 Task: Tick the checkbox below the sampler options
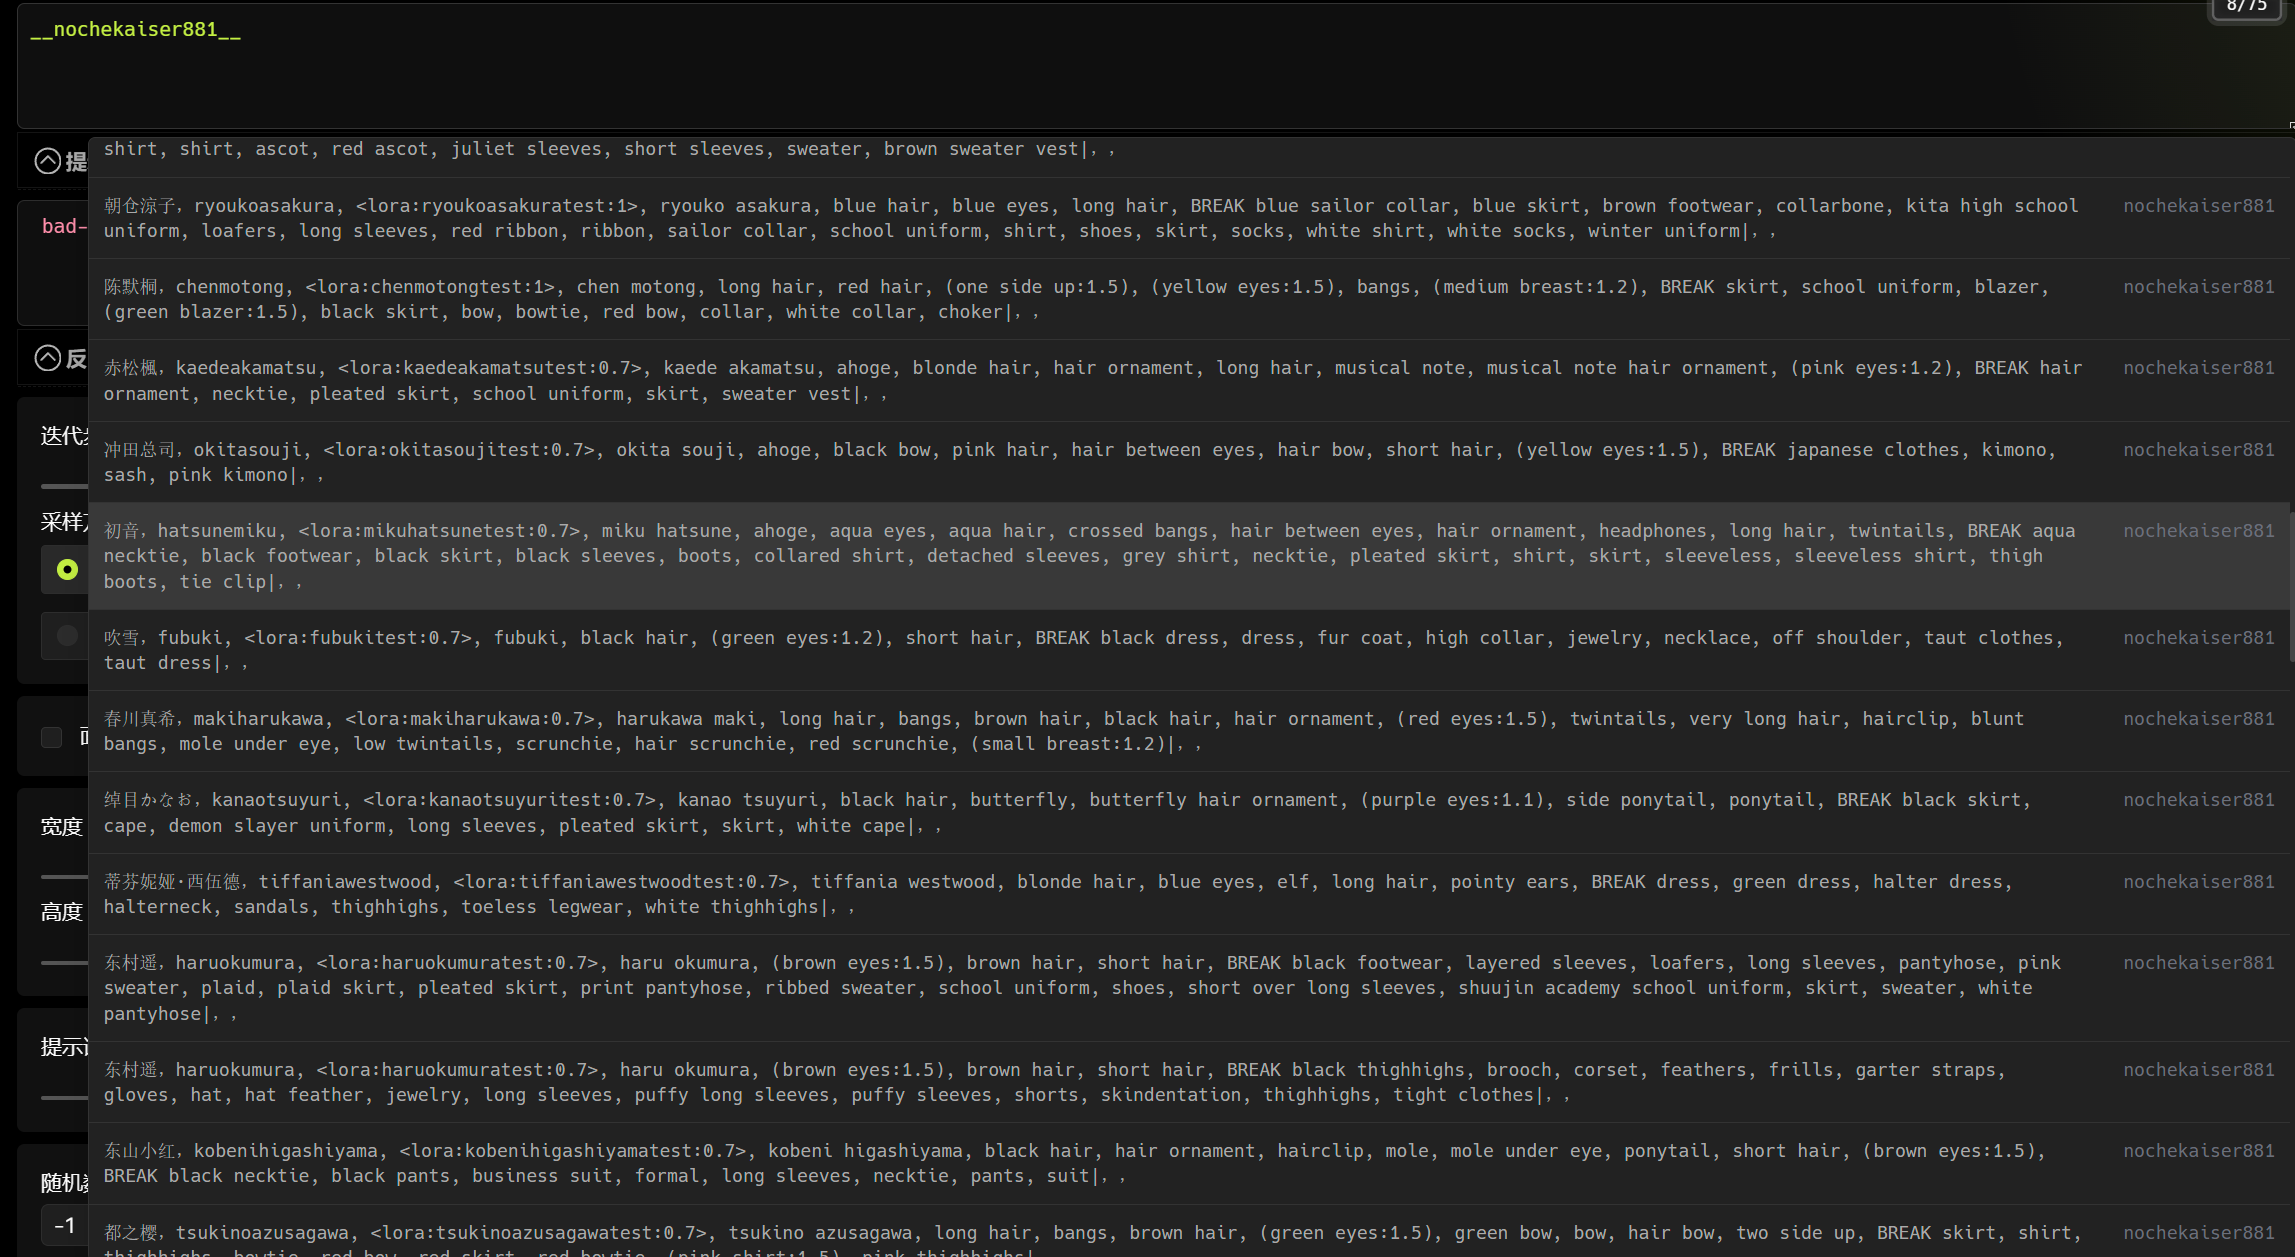(x=51, y=737)
